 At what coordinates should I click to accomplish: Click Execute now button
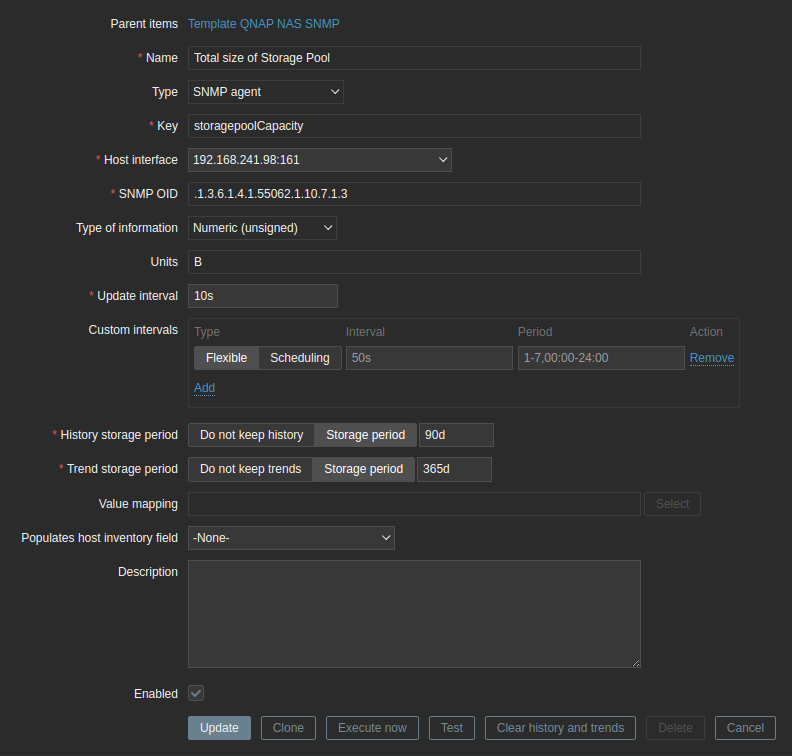coord(372,728)
